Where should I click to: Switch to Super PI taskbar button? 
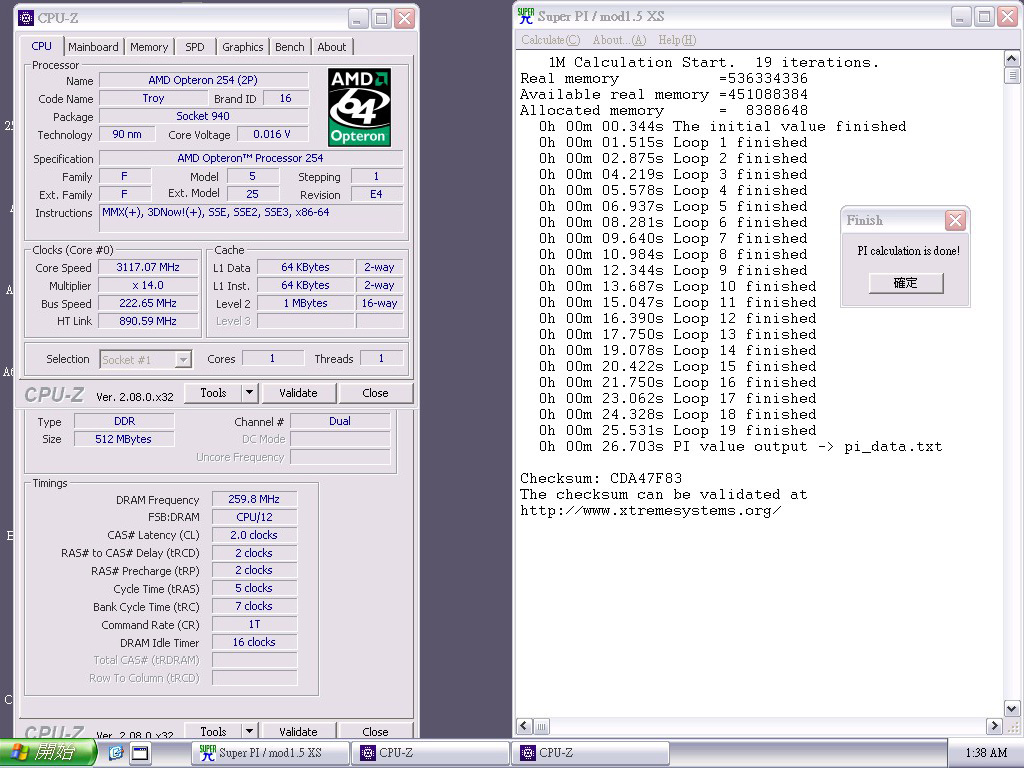(270, 753)
